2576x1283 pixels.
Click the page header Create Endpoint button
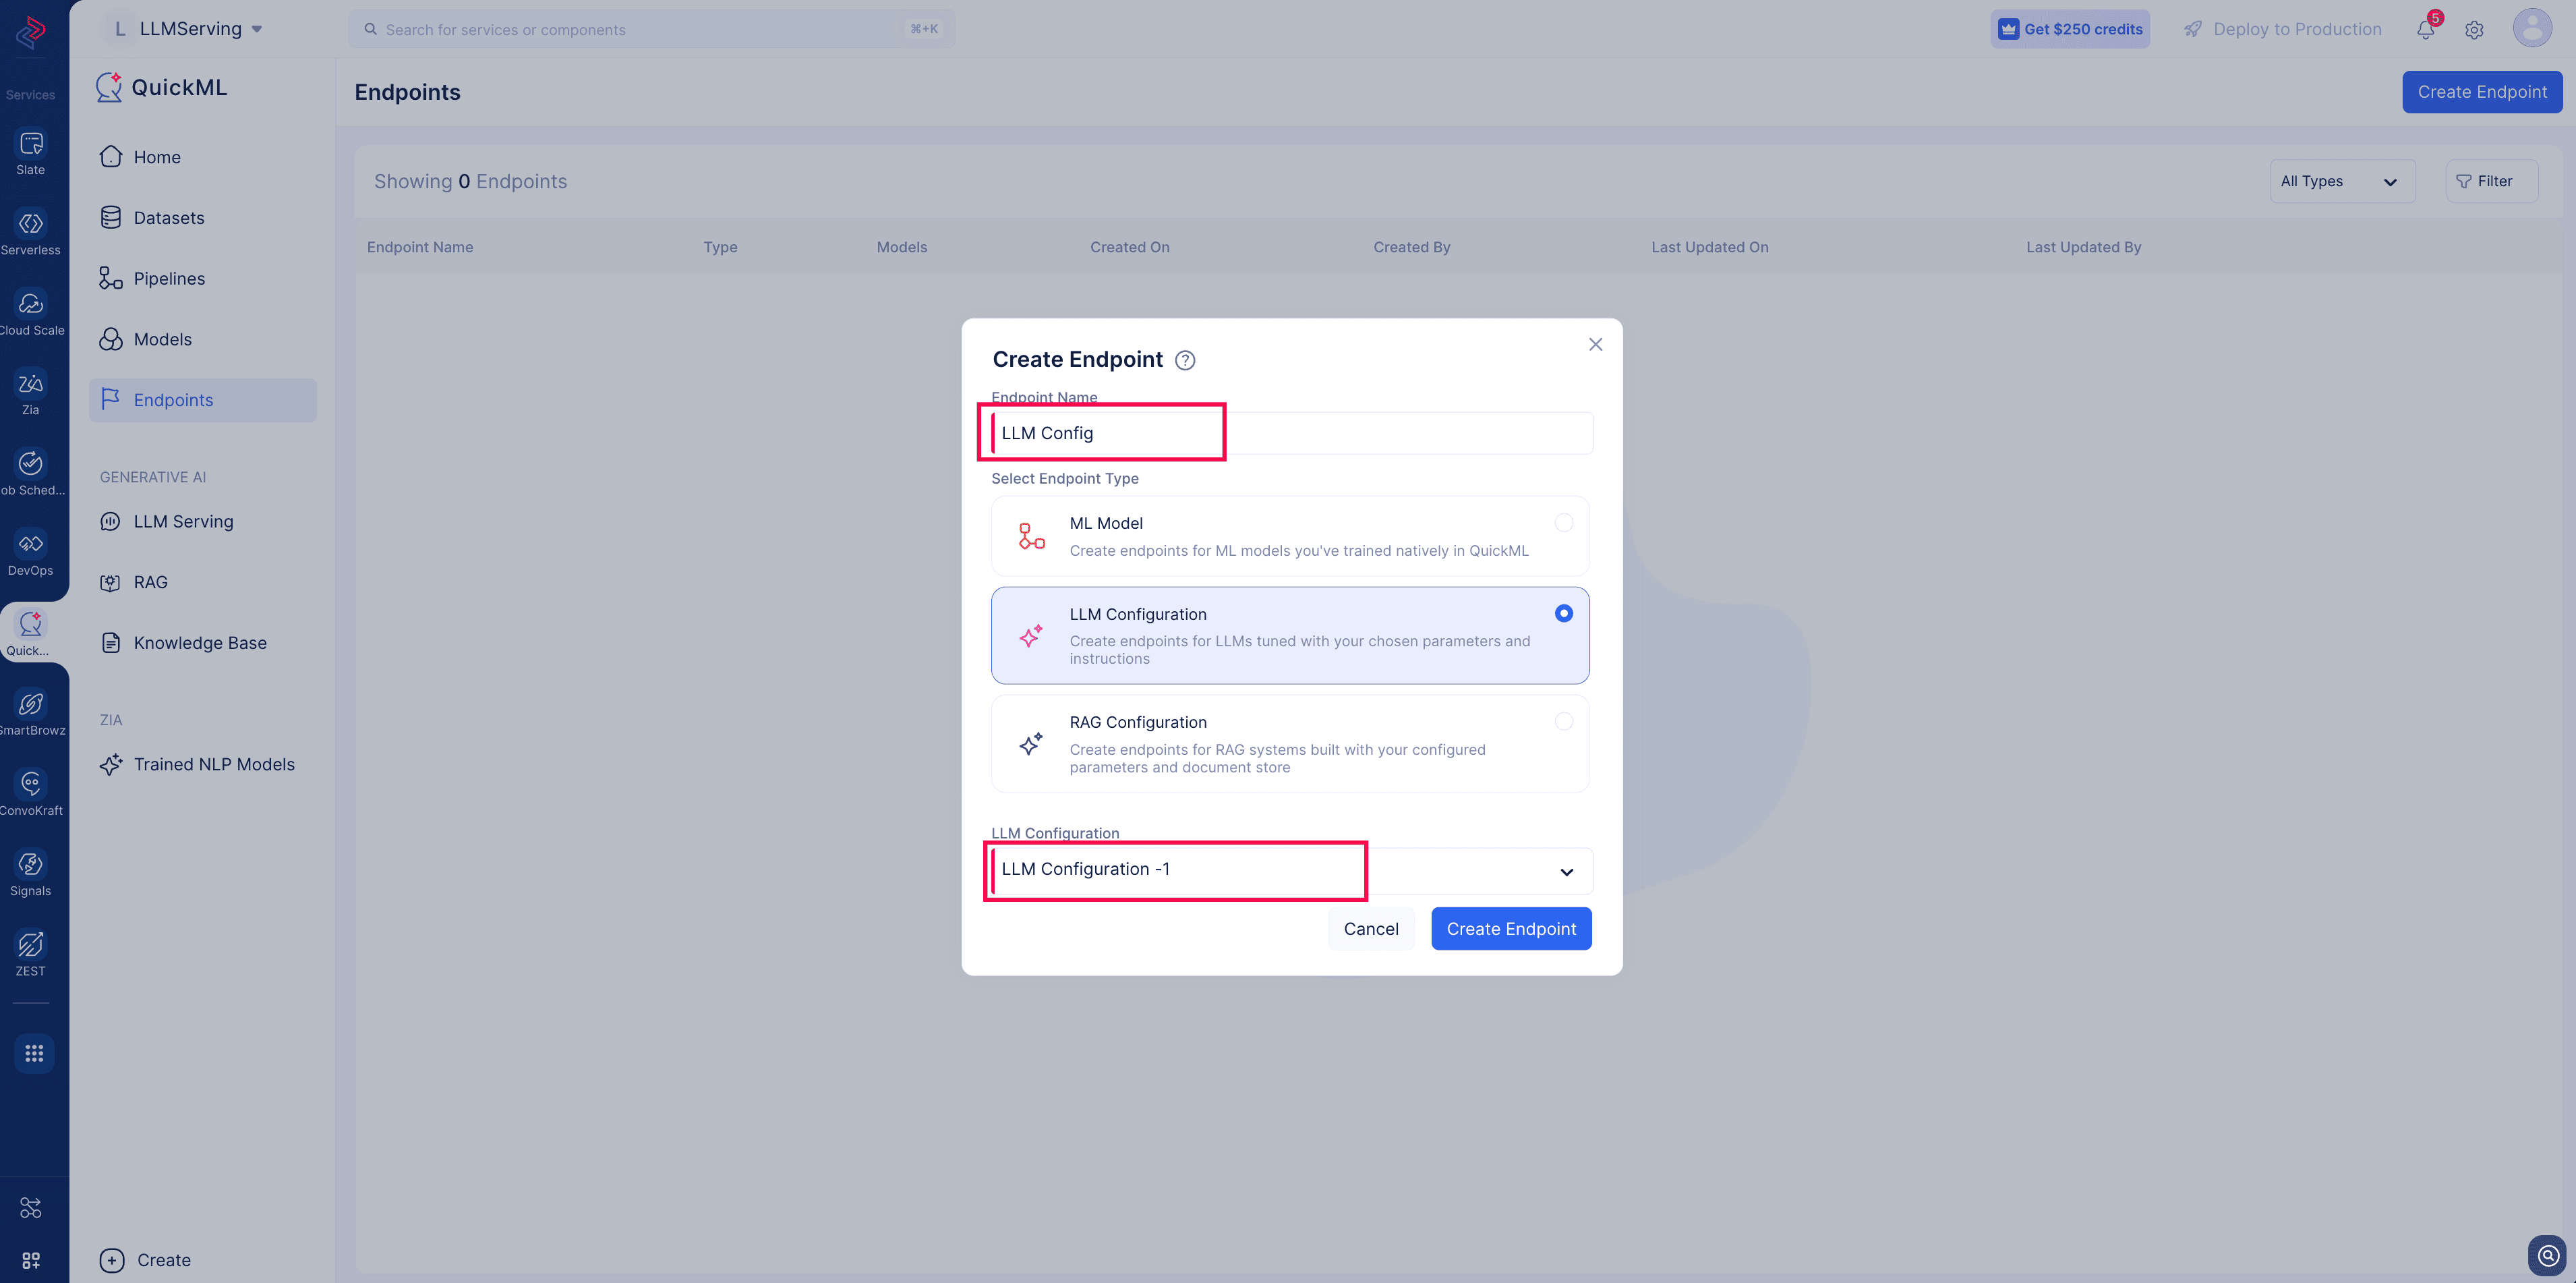point(2482,92)
